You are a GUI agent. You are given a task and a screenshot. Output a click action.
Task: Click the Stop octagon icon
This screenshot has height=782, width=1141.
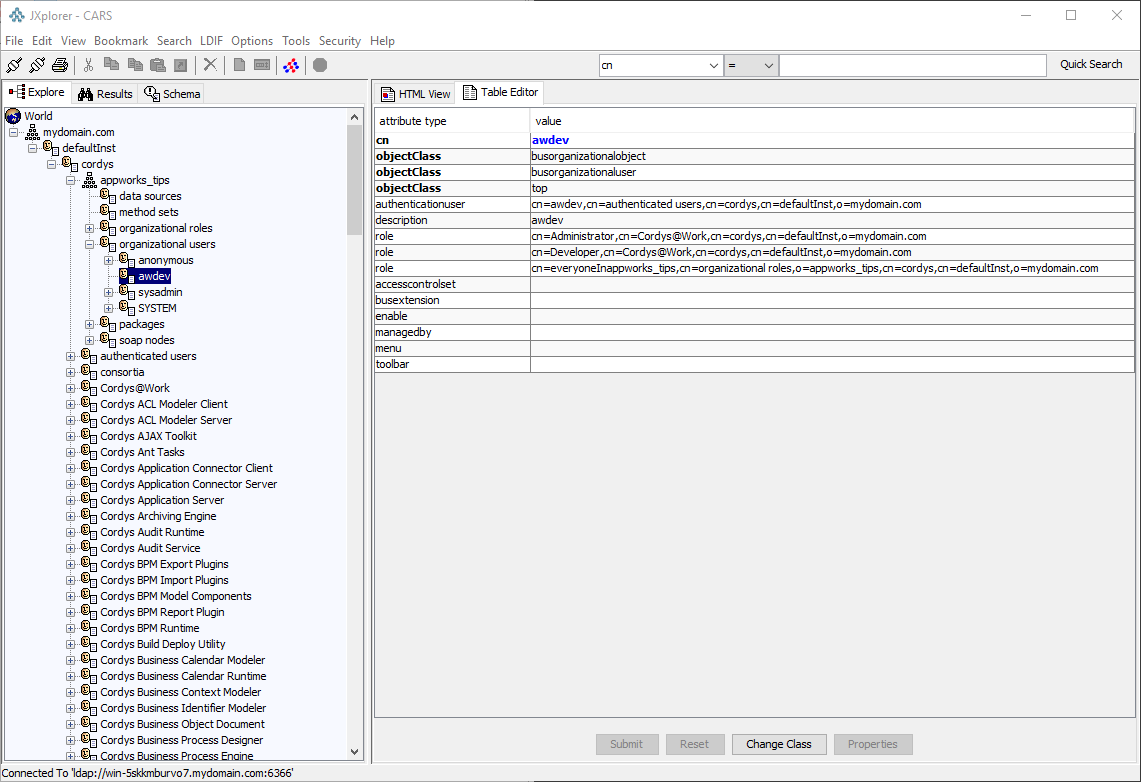(319, 65)
